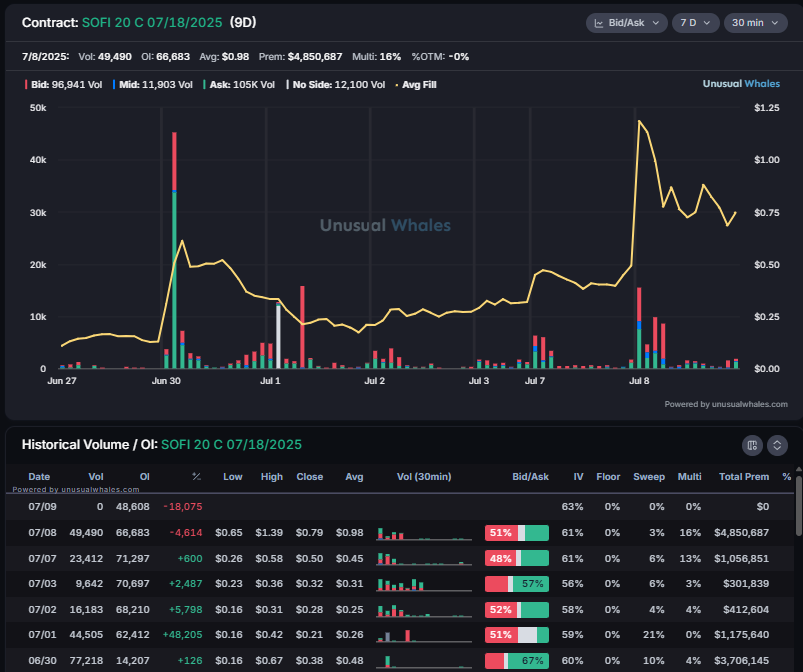This screenshot has height=672, width=803.
Task: Click the OI: 66,683 summary stat
Action: 165,56
